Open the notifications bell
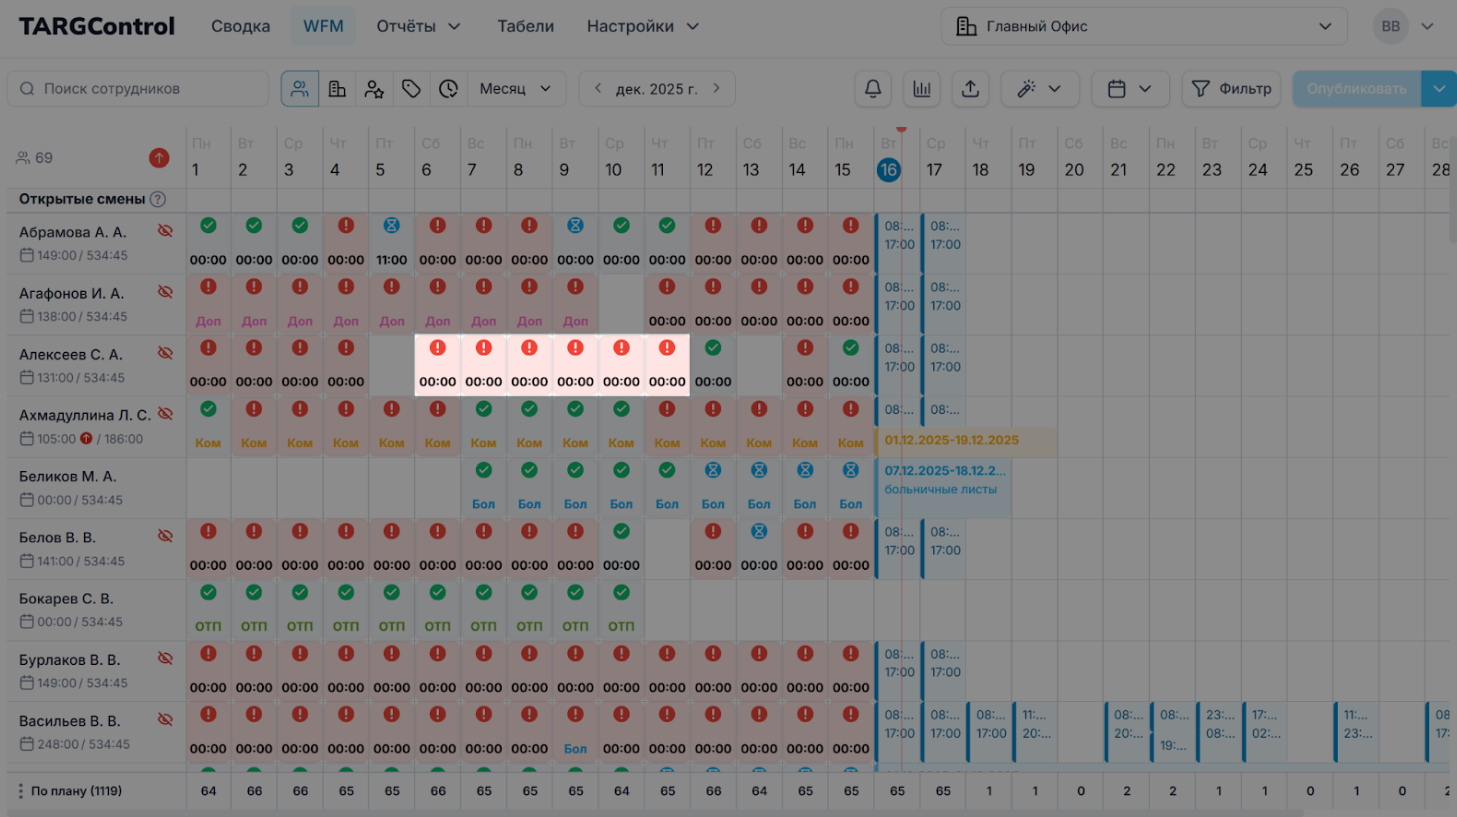The image size is (1457, 817). (872, 89)
